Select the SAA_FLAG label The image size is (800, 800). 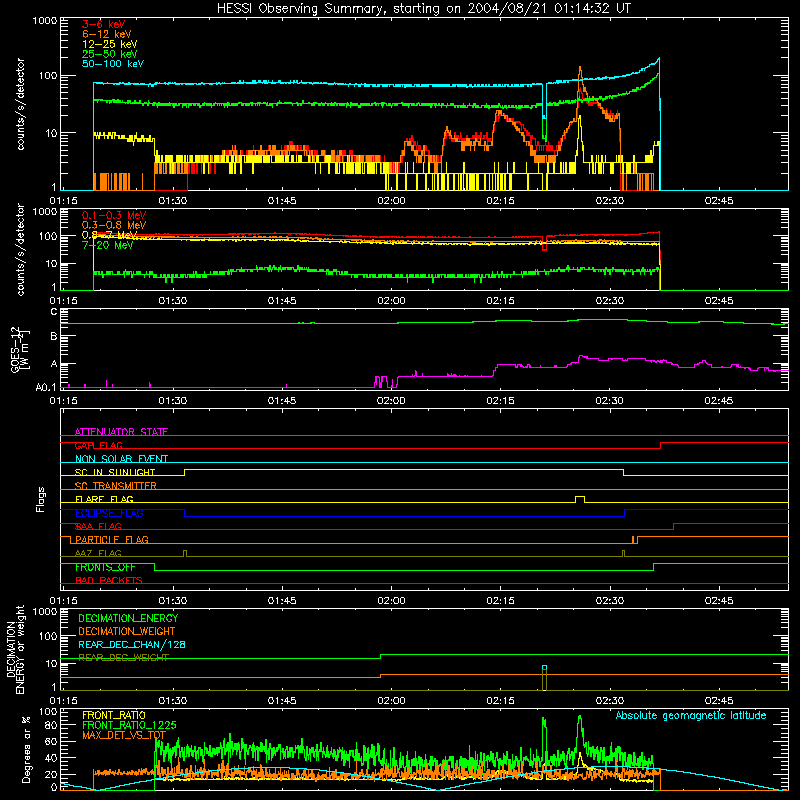[x=98, y=527]
